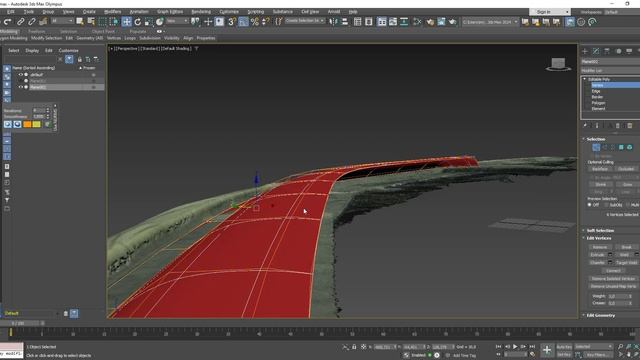Toggle the Window/Crossing selection icon

tap(114, 22)
